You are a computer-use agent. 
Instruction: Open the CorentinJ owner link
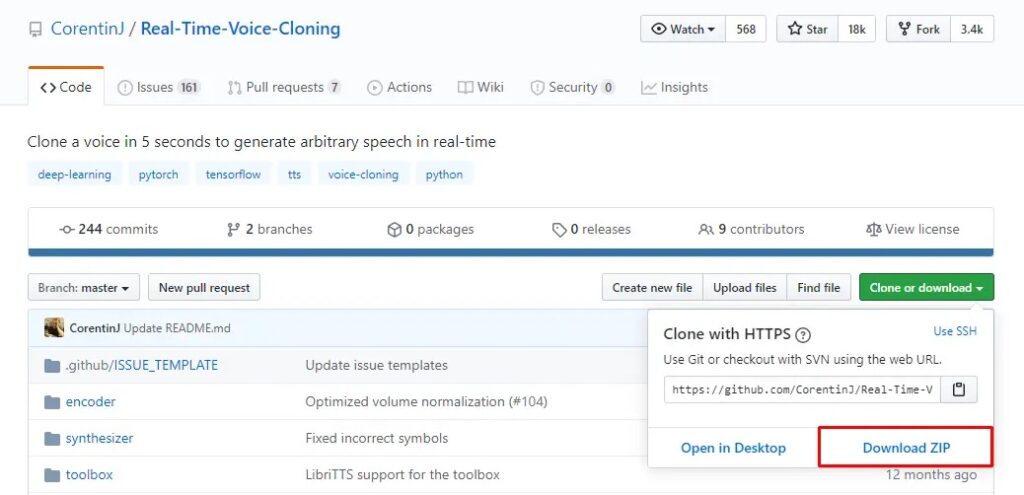(87, 29)
